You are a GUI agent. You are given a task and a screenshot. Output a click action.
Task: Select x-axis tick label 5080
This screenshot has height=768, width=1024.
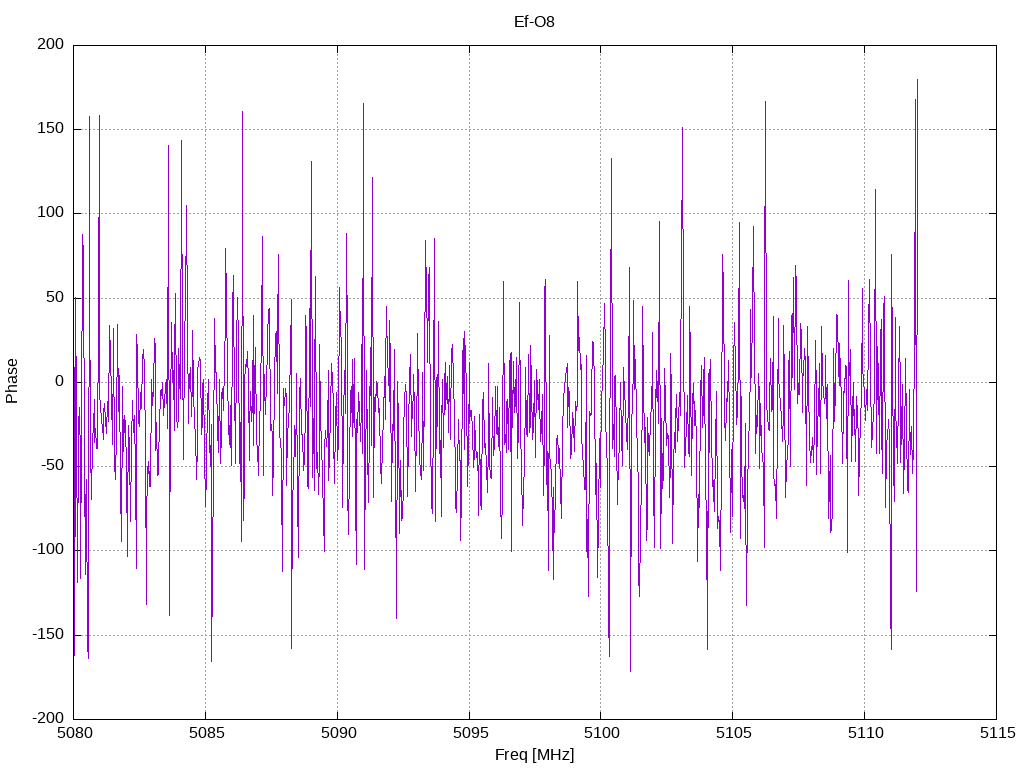point(74,733)
